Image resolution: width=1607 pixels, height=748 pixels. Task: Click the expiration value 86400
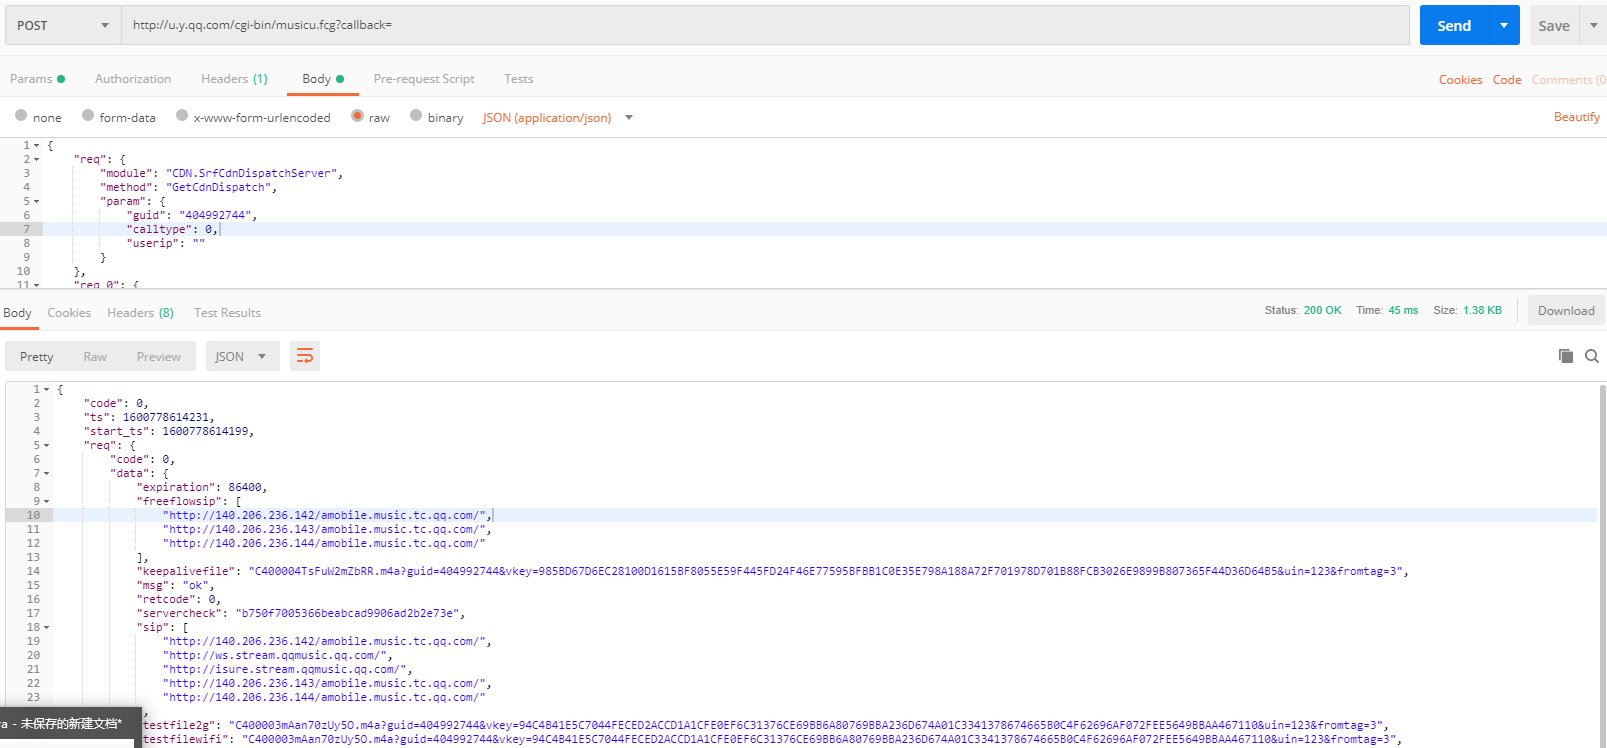245,487
